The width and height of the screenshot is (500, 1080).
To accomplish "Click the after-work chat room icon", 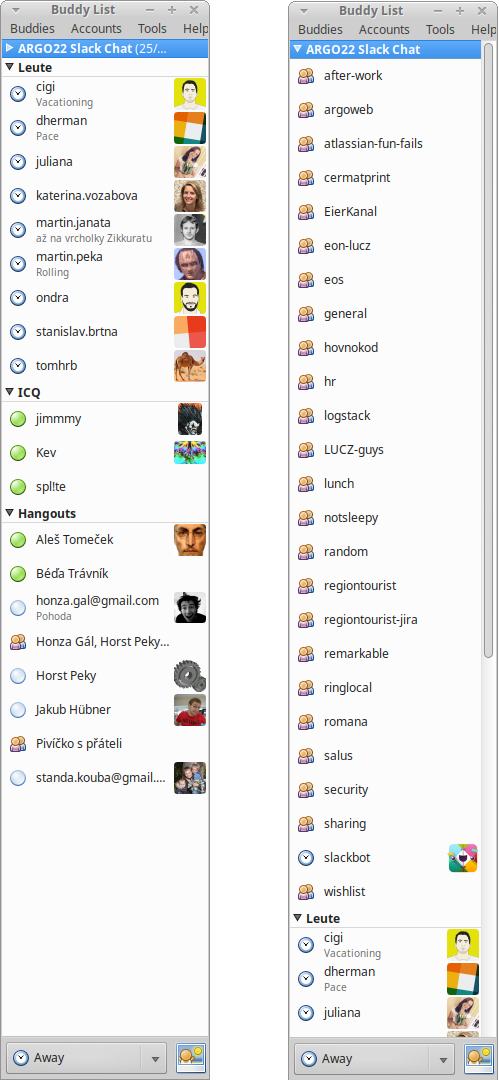I will click(x=306, y=76).
